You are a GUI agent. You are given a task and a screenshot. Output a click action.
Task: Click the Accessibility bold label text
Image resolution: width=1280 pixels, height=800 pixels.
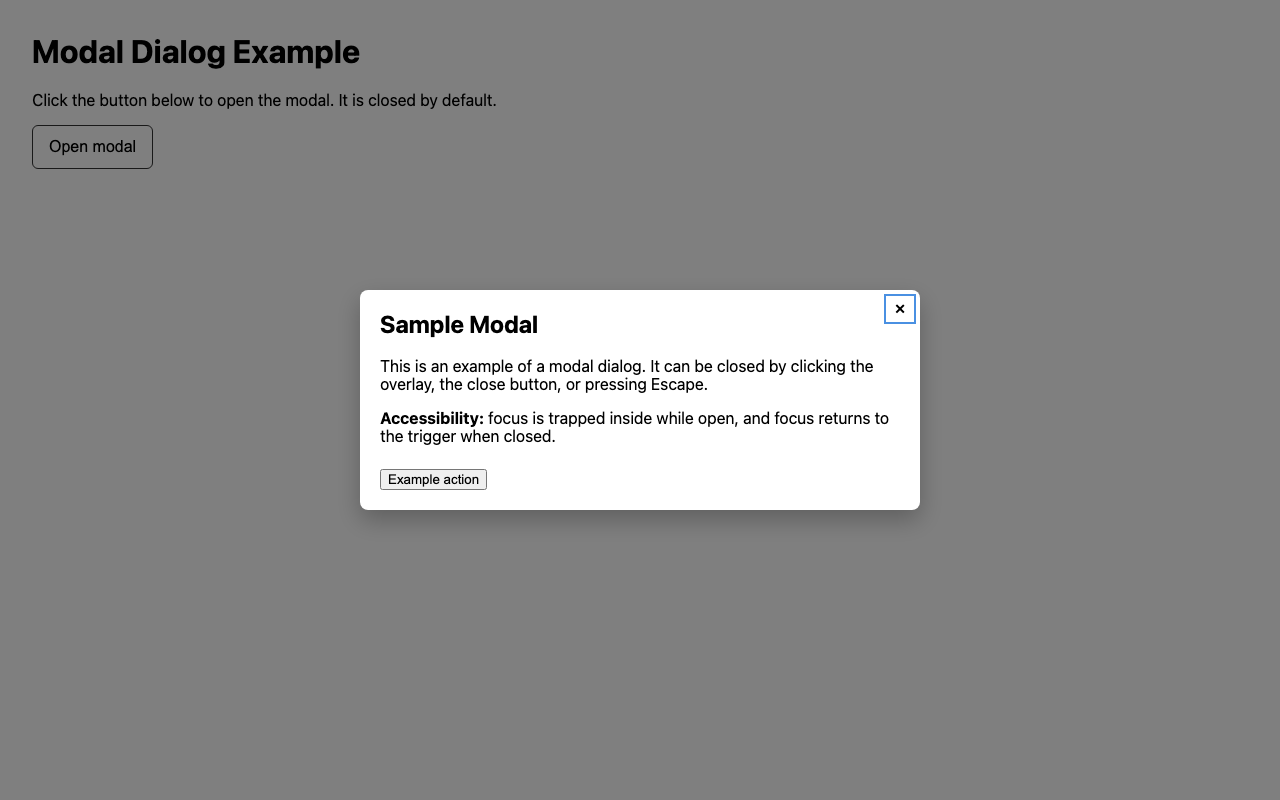coord(431,418)
